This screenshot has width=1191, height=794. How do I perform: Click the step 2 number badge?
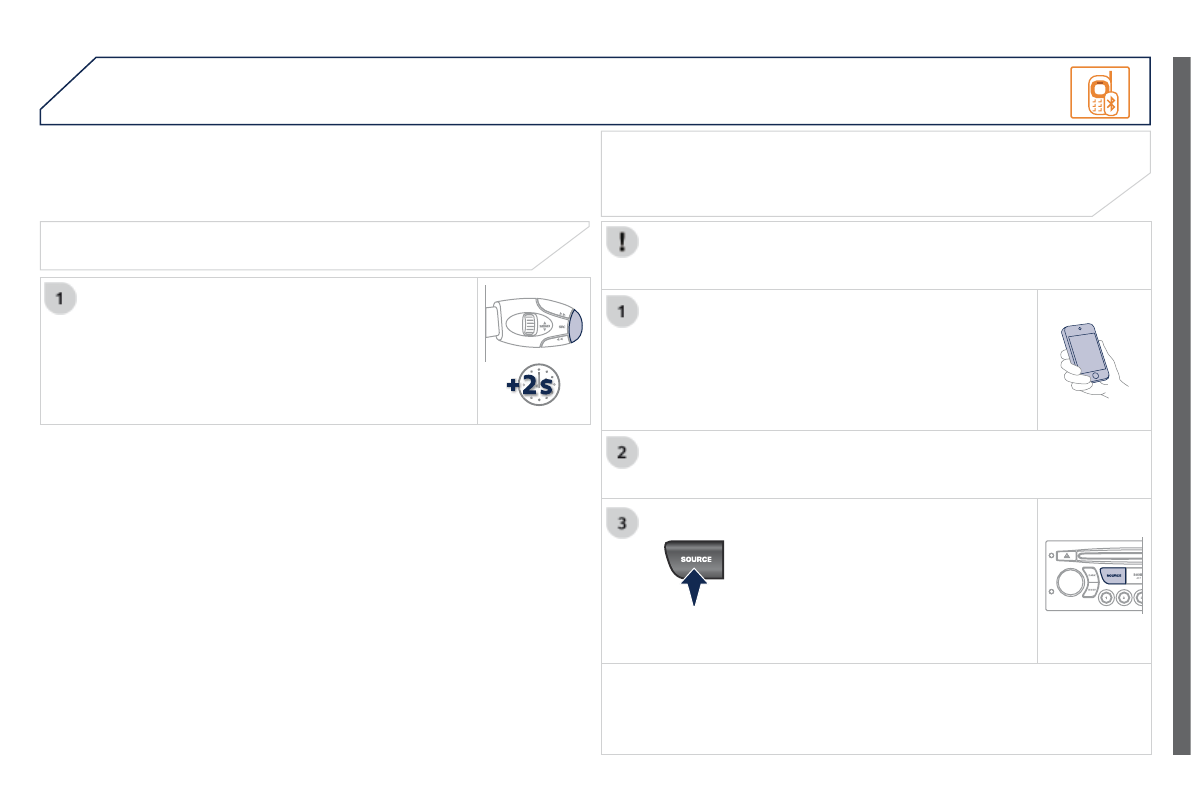click(622, 453)
